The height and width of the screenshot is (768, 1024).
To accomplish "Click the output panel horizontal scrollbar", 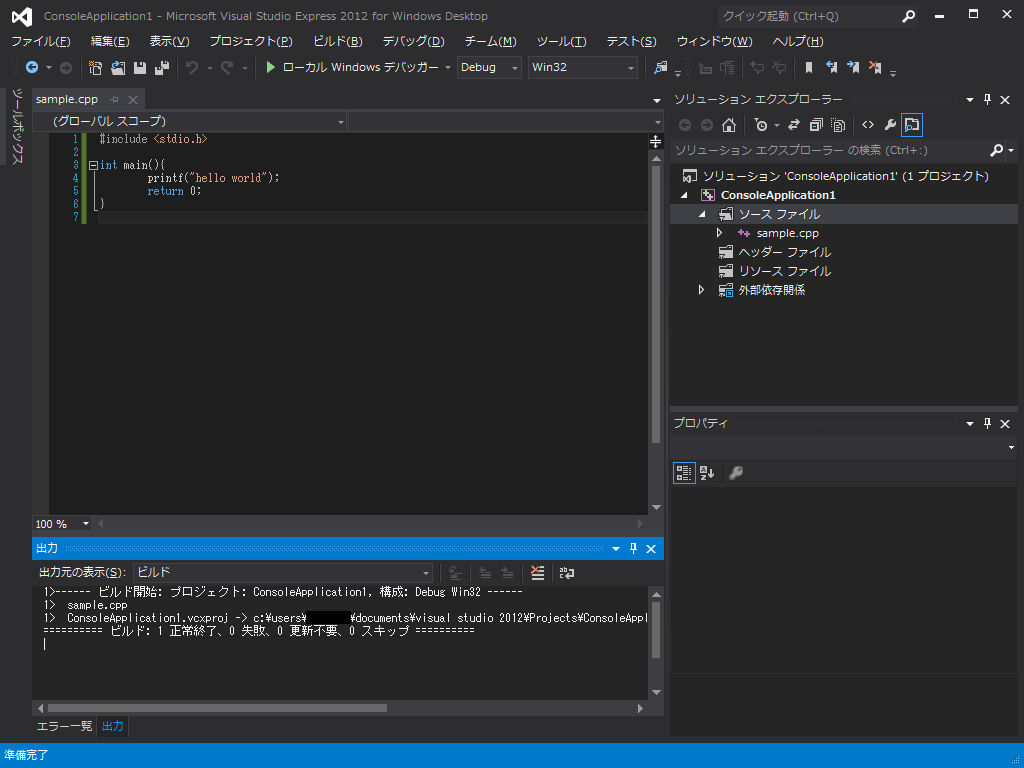I will (216, 708).
